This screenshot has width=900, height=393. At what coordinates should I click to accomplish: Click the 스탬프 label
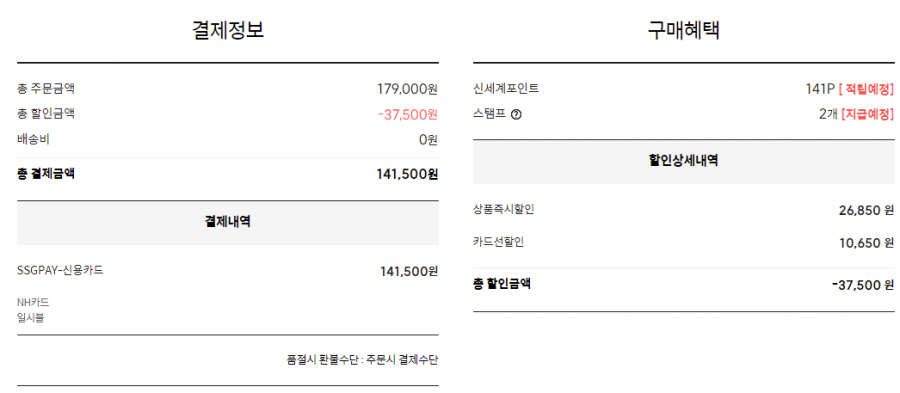coord(490,114)
